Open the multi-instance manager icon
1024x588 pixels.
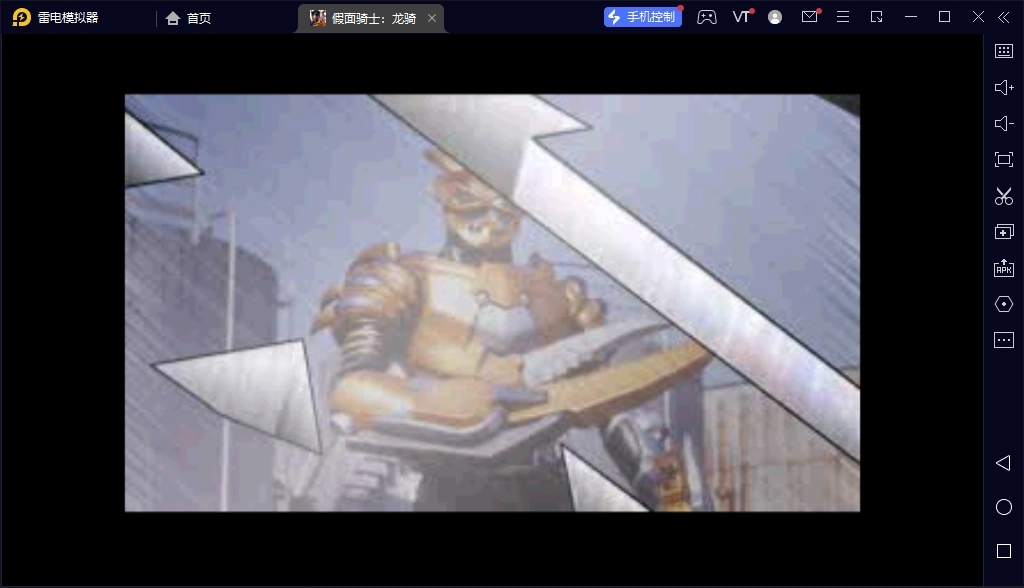point(1004,232)
